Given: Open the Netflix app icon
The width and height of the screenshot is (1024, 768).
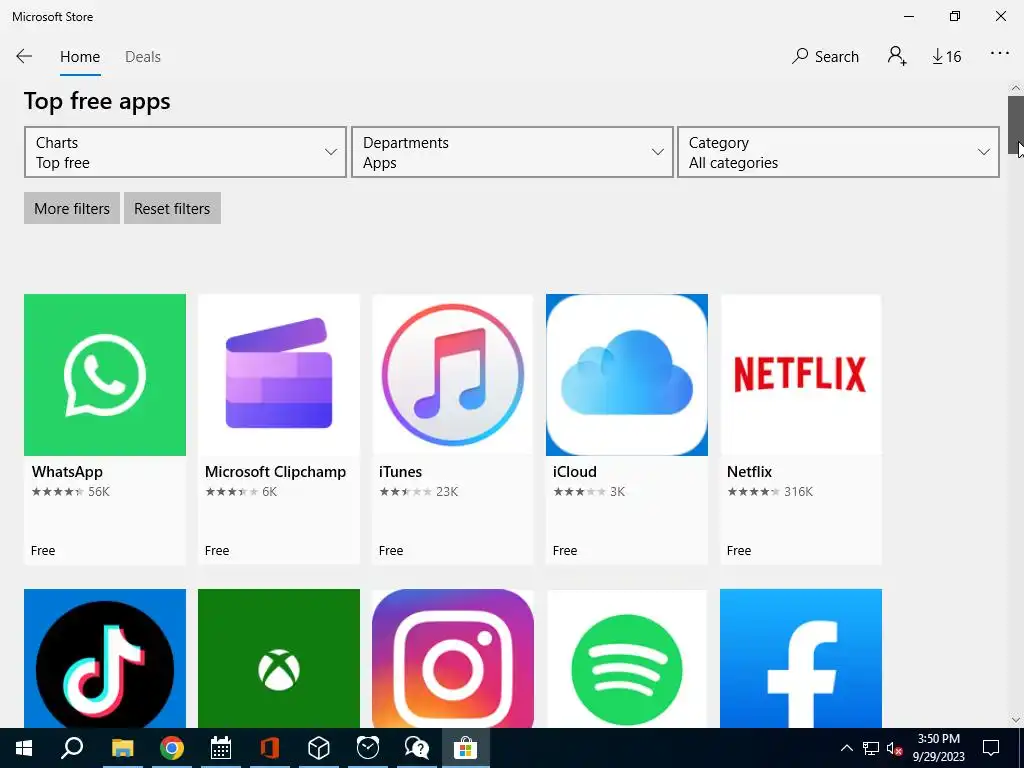Looking at the screenshot, I should click(x=801, y=375).
